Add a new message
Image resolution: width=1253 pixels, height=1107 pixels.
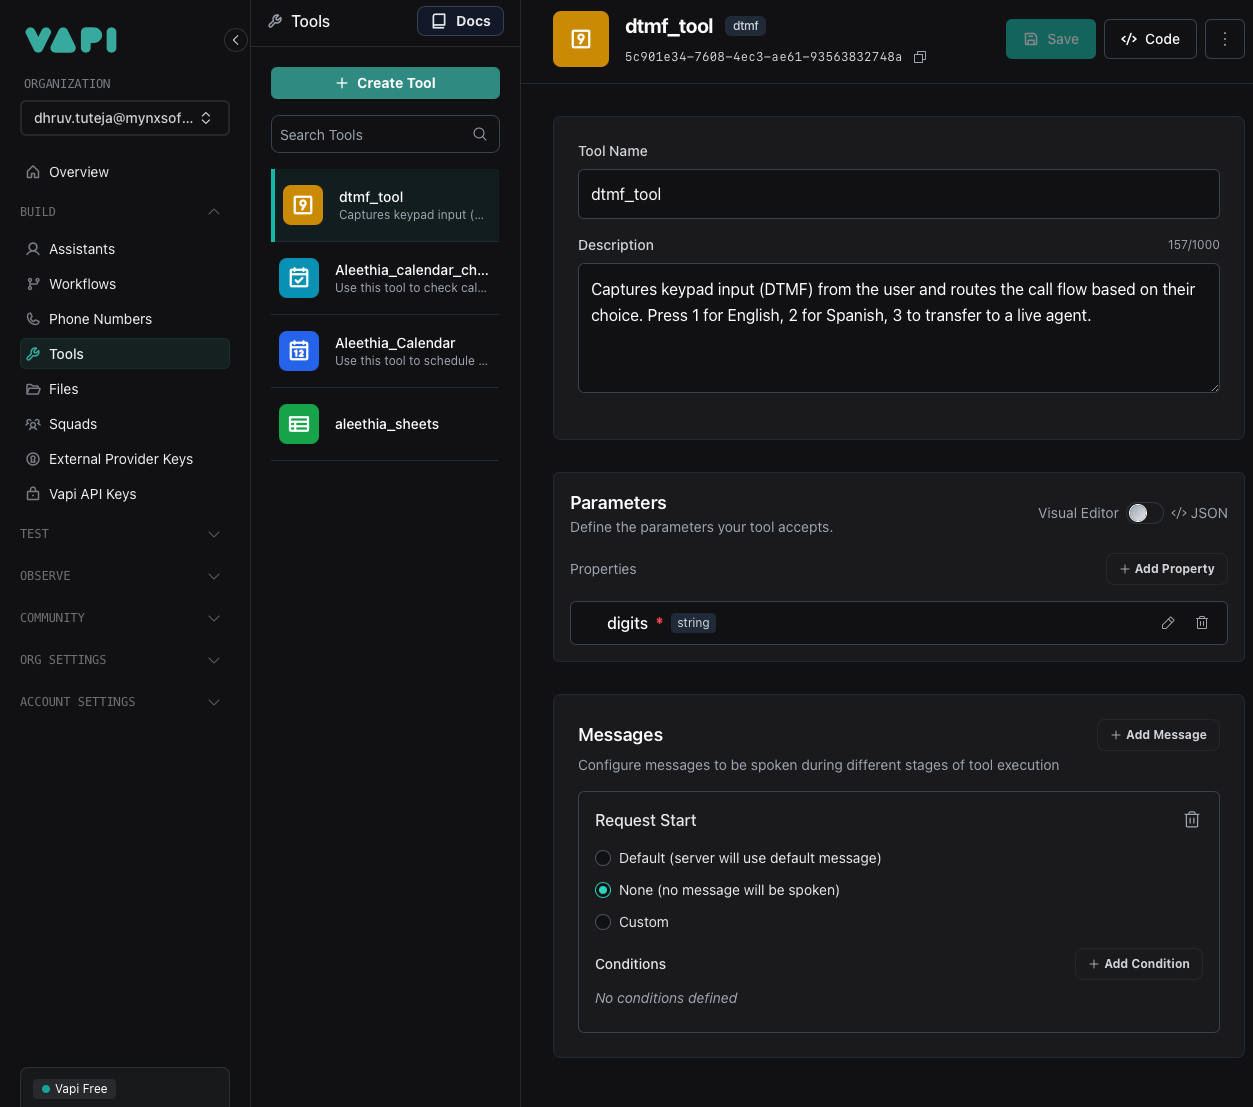1158,735
